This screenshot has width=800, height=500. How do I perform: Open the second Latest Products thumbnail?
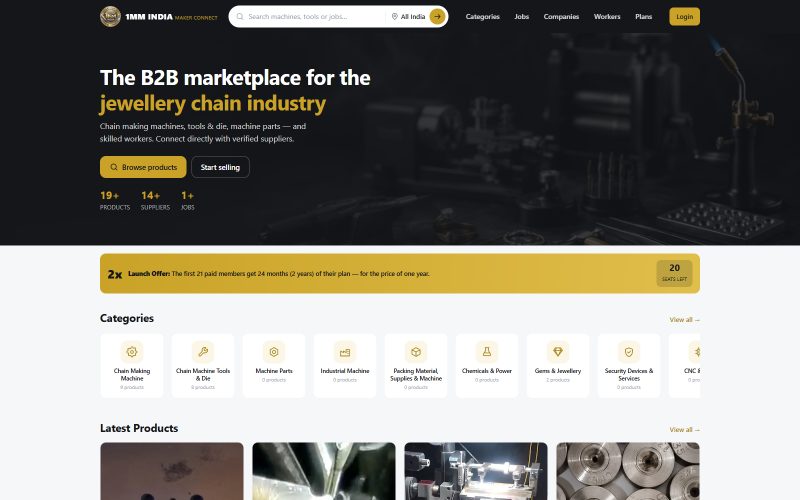coord(324,471)
